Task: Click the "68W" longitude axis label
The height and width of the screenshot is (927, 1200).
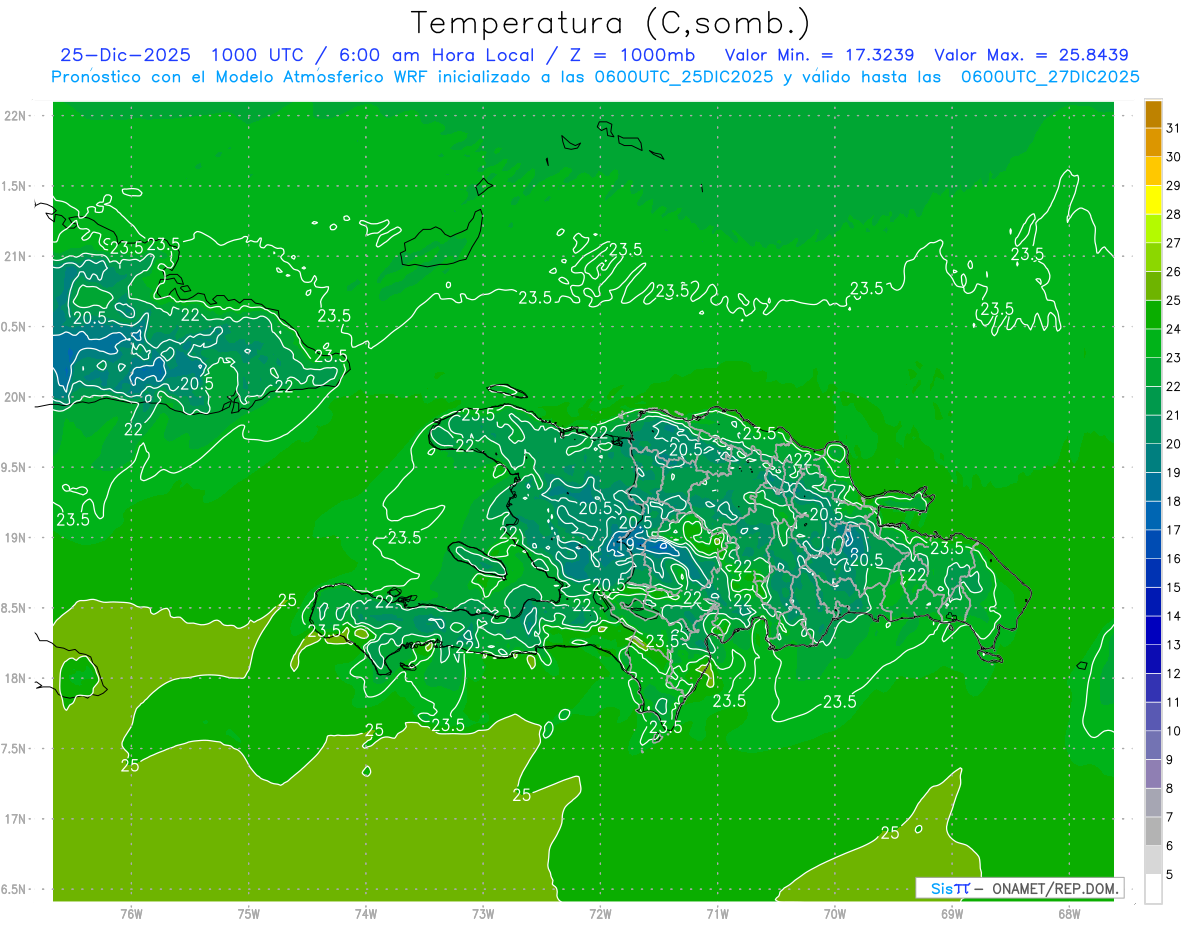Action: pos(1068,913)
